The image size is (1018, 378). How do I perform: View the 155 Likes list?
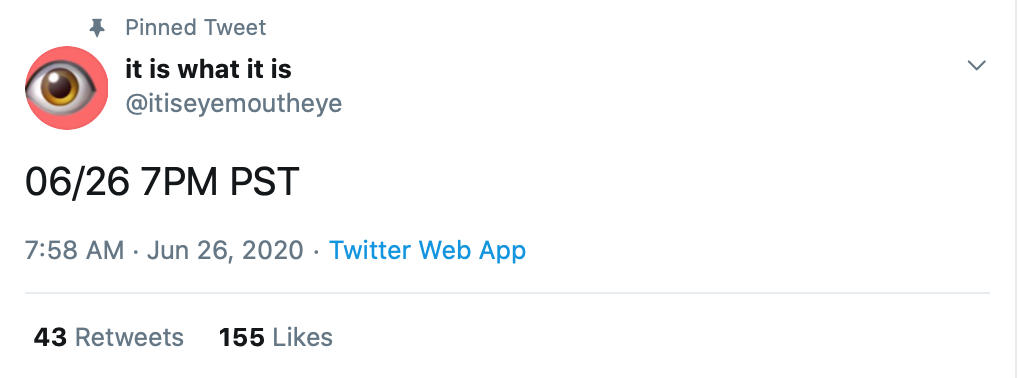[276, 337]
